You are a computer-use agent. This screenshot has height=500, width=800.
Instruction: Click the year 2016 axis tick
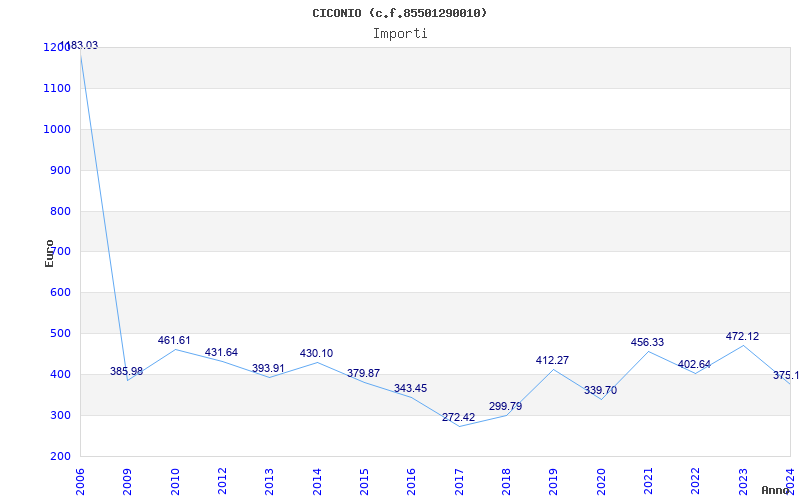point(412,482)
